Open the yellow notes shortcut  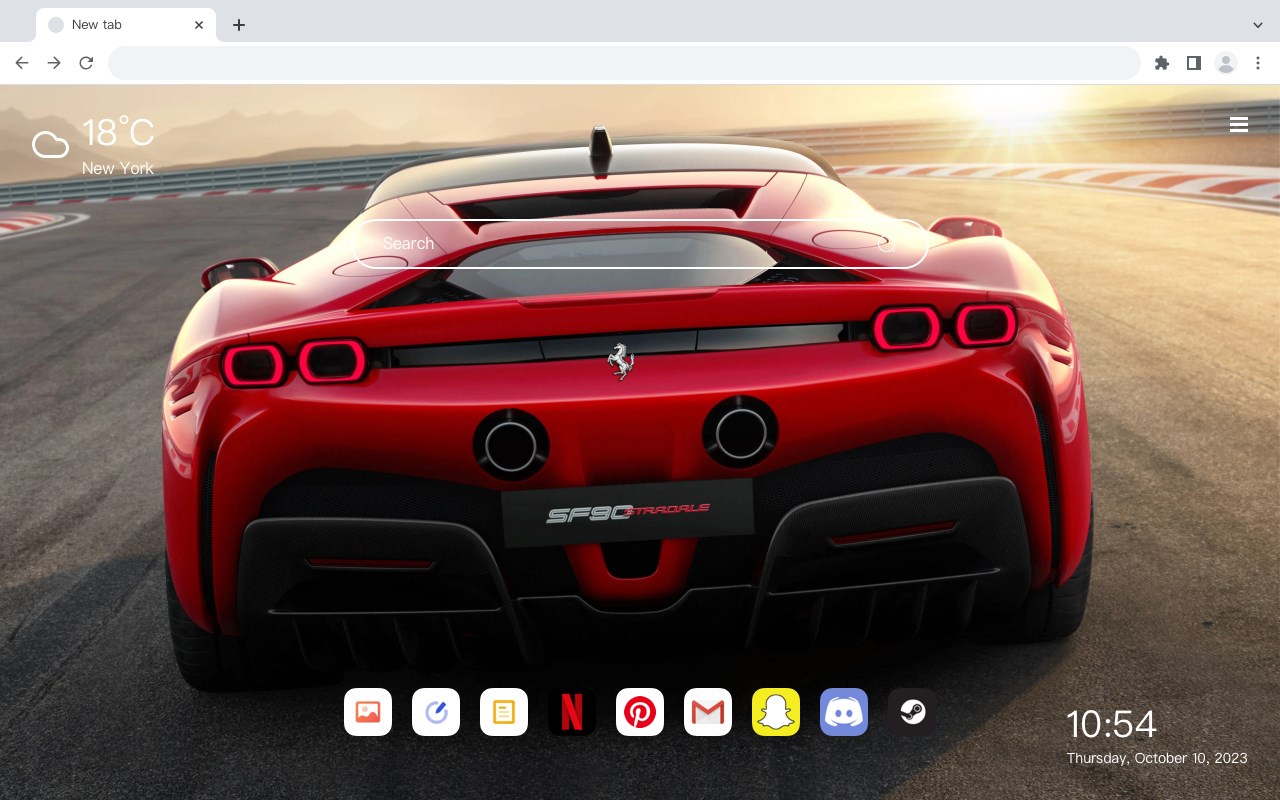pyautogui.click(x=504, y=712)
